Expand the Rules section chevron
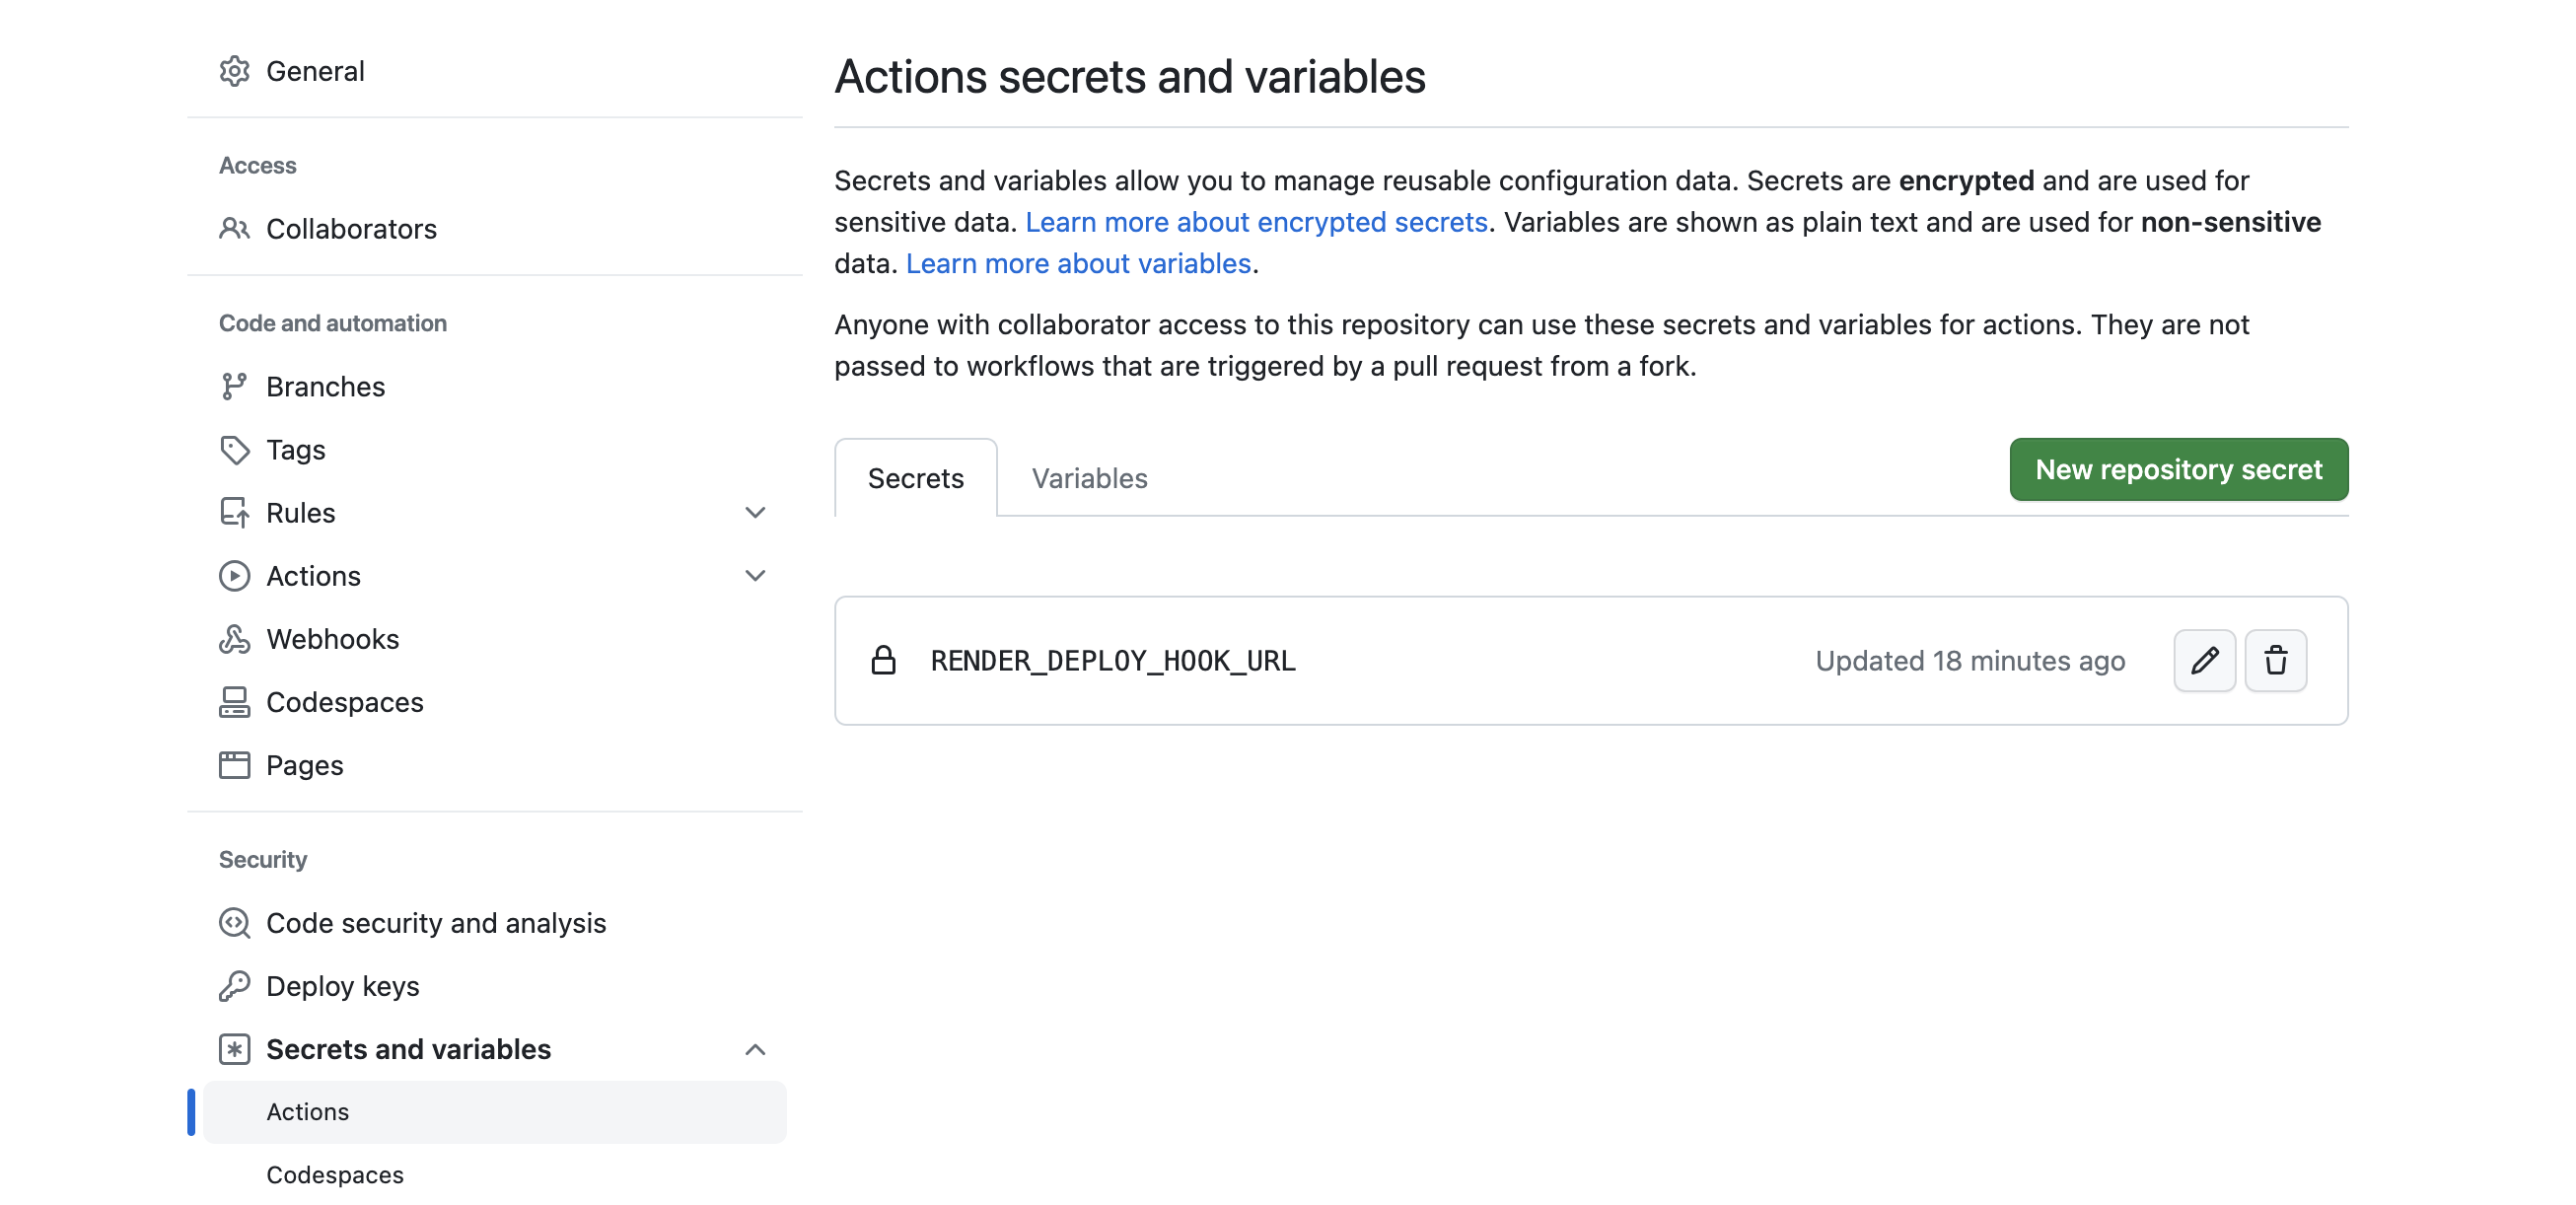Viewport: 2576px width, 1205px height. pos(756,512)
